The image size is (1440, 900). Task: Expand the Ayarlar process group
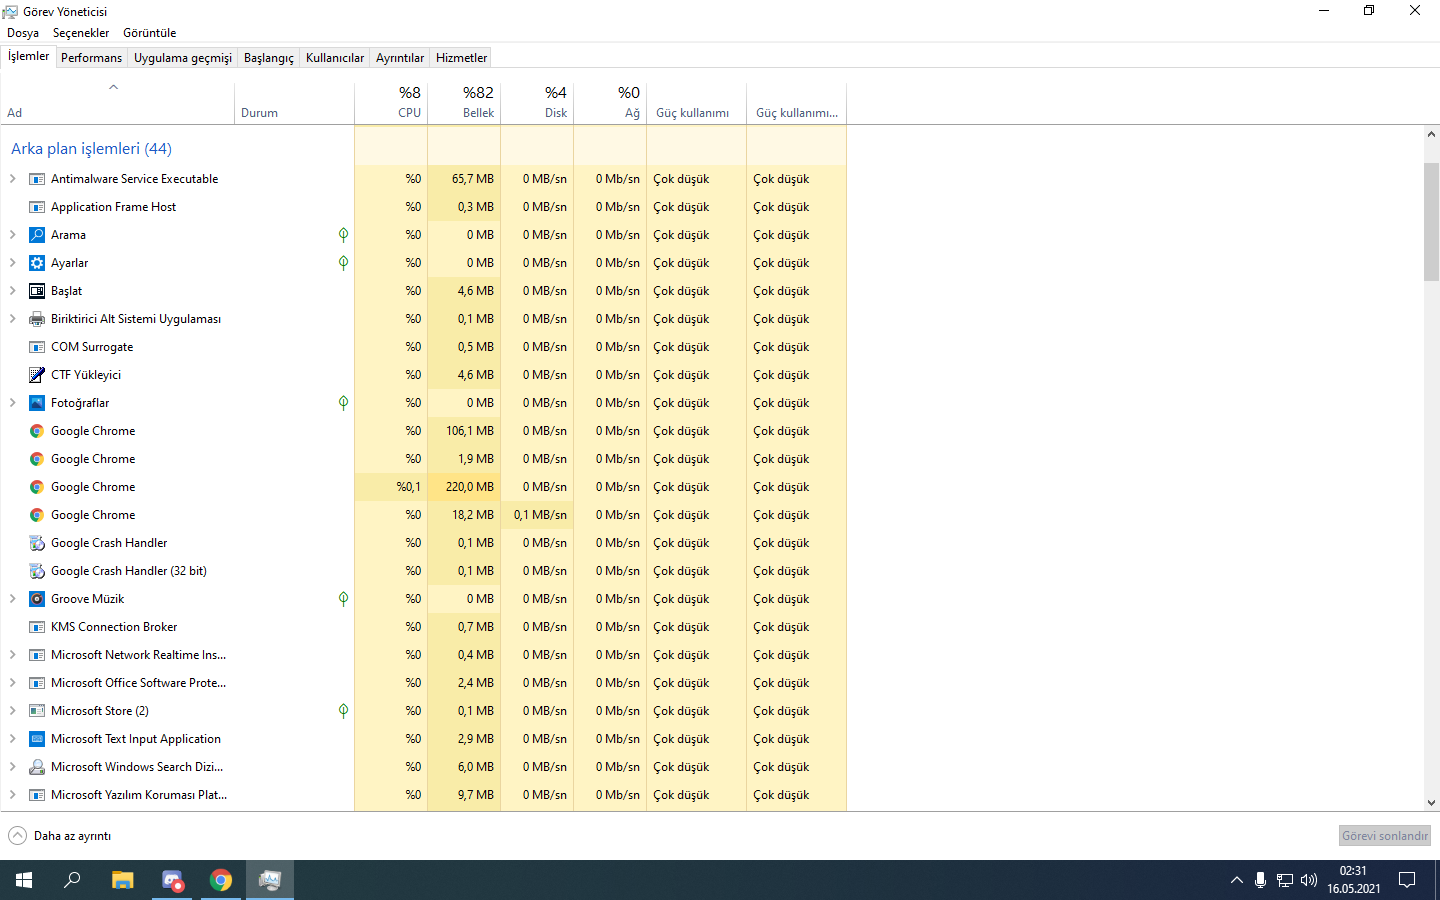click(12, 263)
